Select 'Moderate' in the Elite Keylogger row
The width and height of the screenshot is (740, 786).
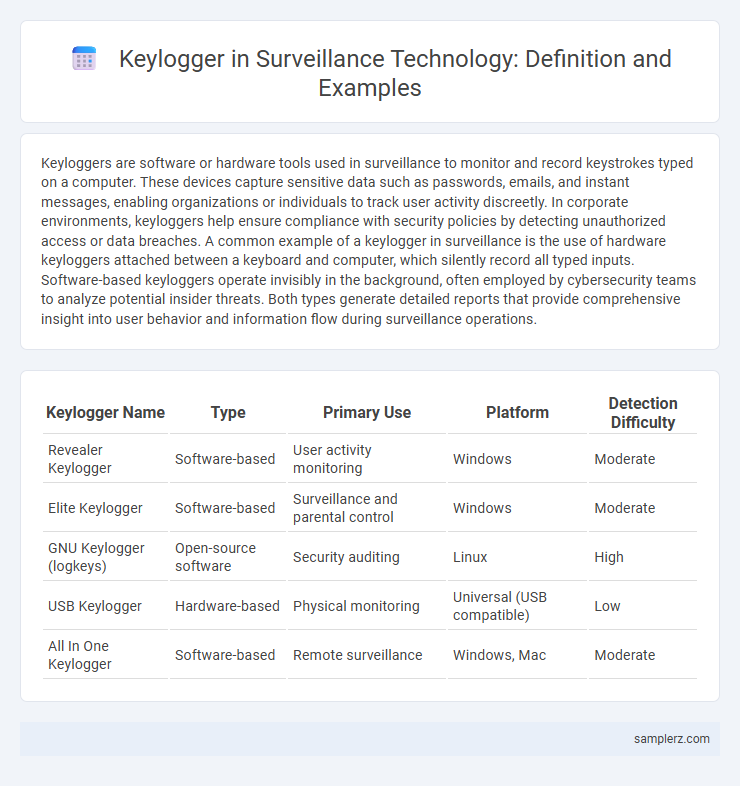tap(643, 508)
